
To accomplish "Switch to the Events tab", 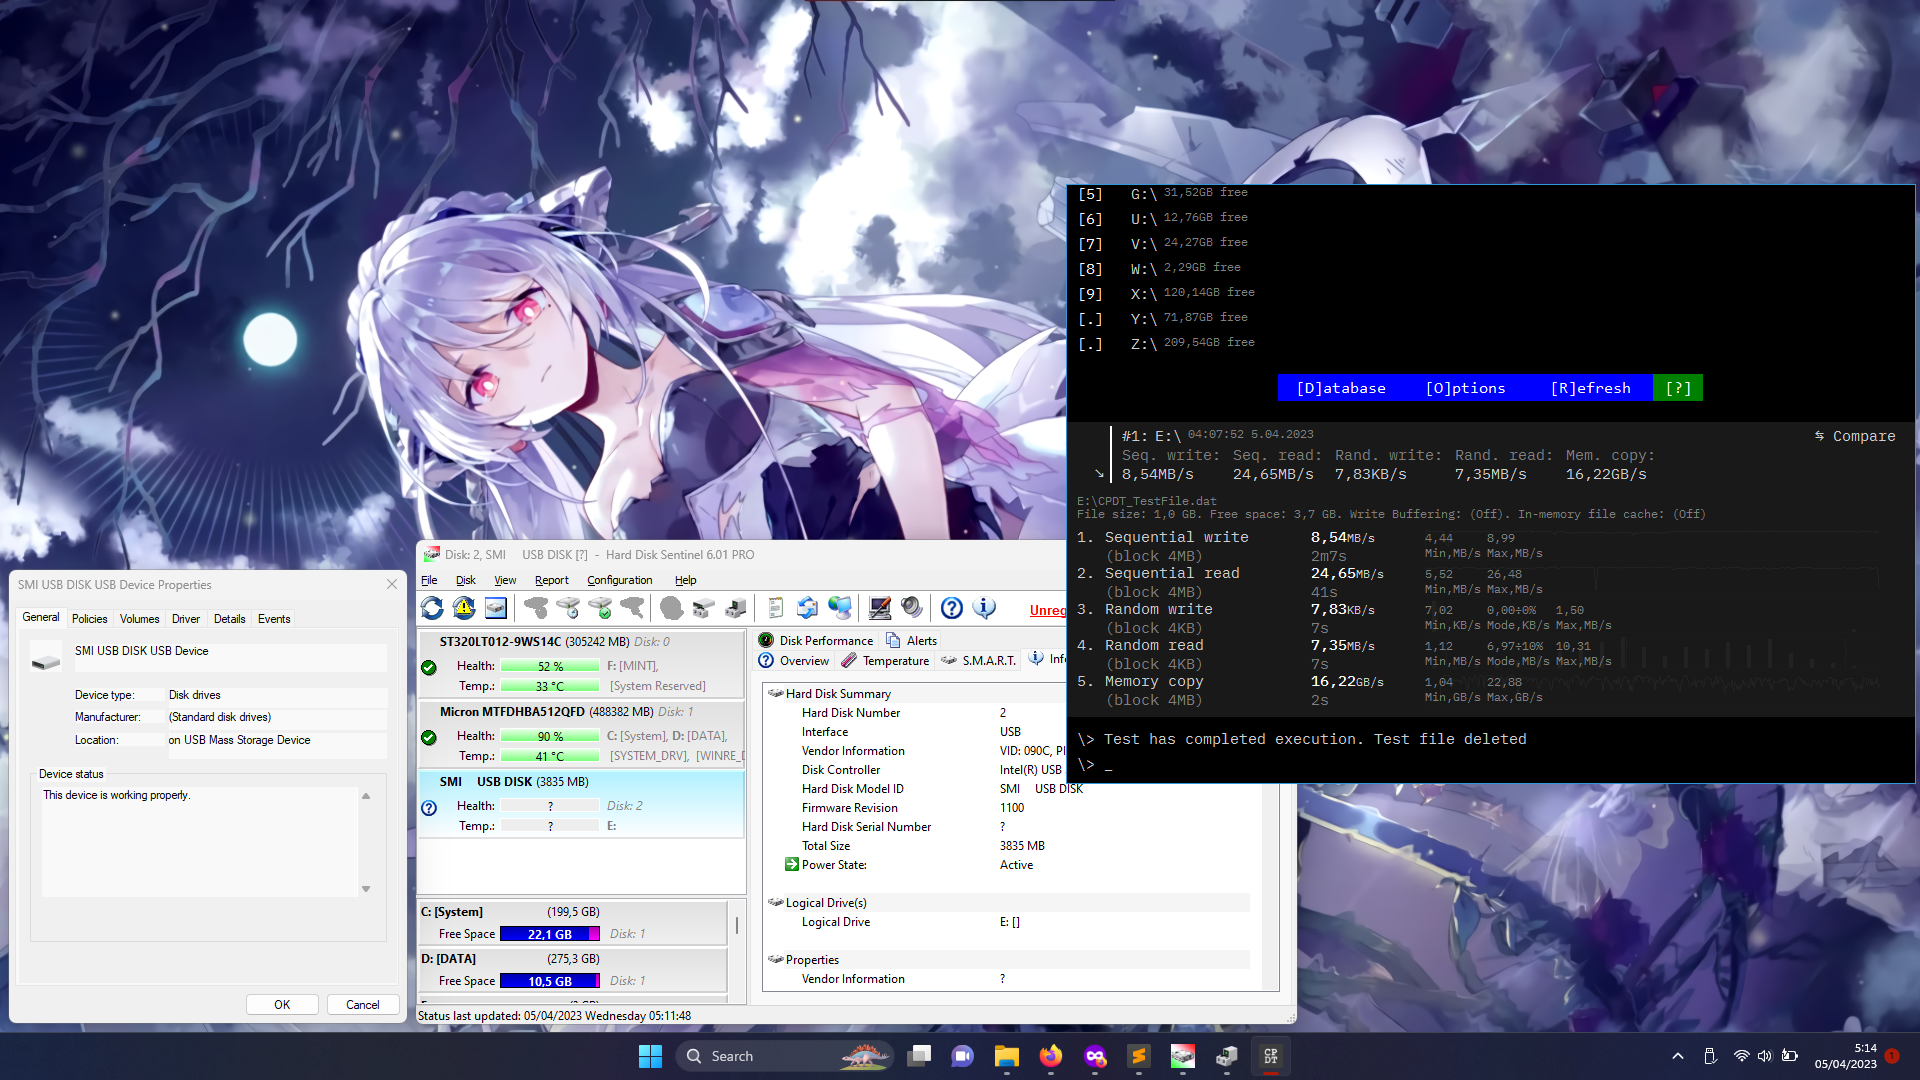I will (x=274, y=619).
